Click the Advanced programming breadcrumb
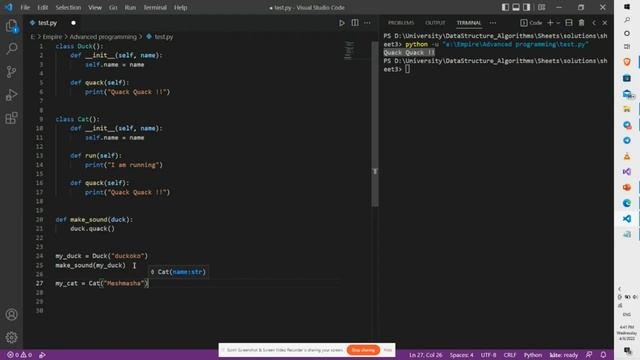 tap(103, 37)
